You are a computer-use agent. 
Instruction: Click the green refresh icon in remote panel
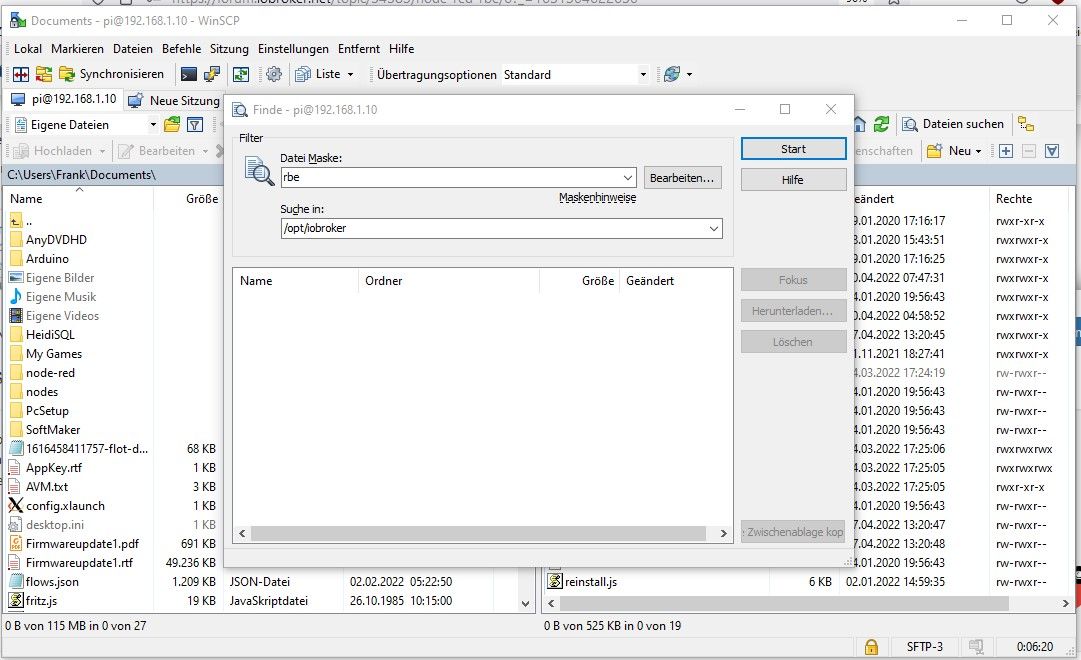[x=881, y=124]
